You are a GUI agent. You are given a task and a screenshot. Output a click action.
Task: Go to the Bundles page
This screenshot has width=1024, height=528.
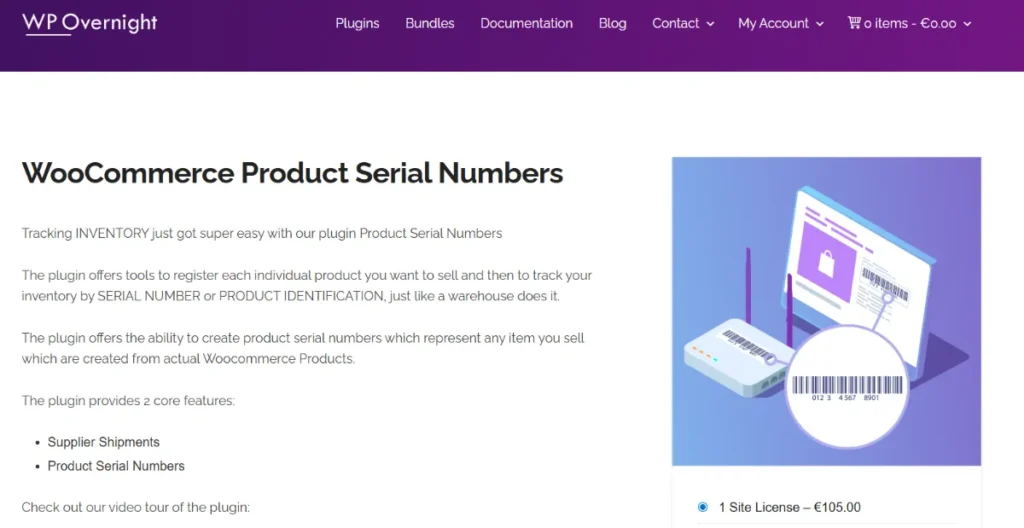tap(430, 23)
